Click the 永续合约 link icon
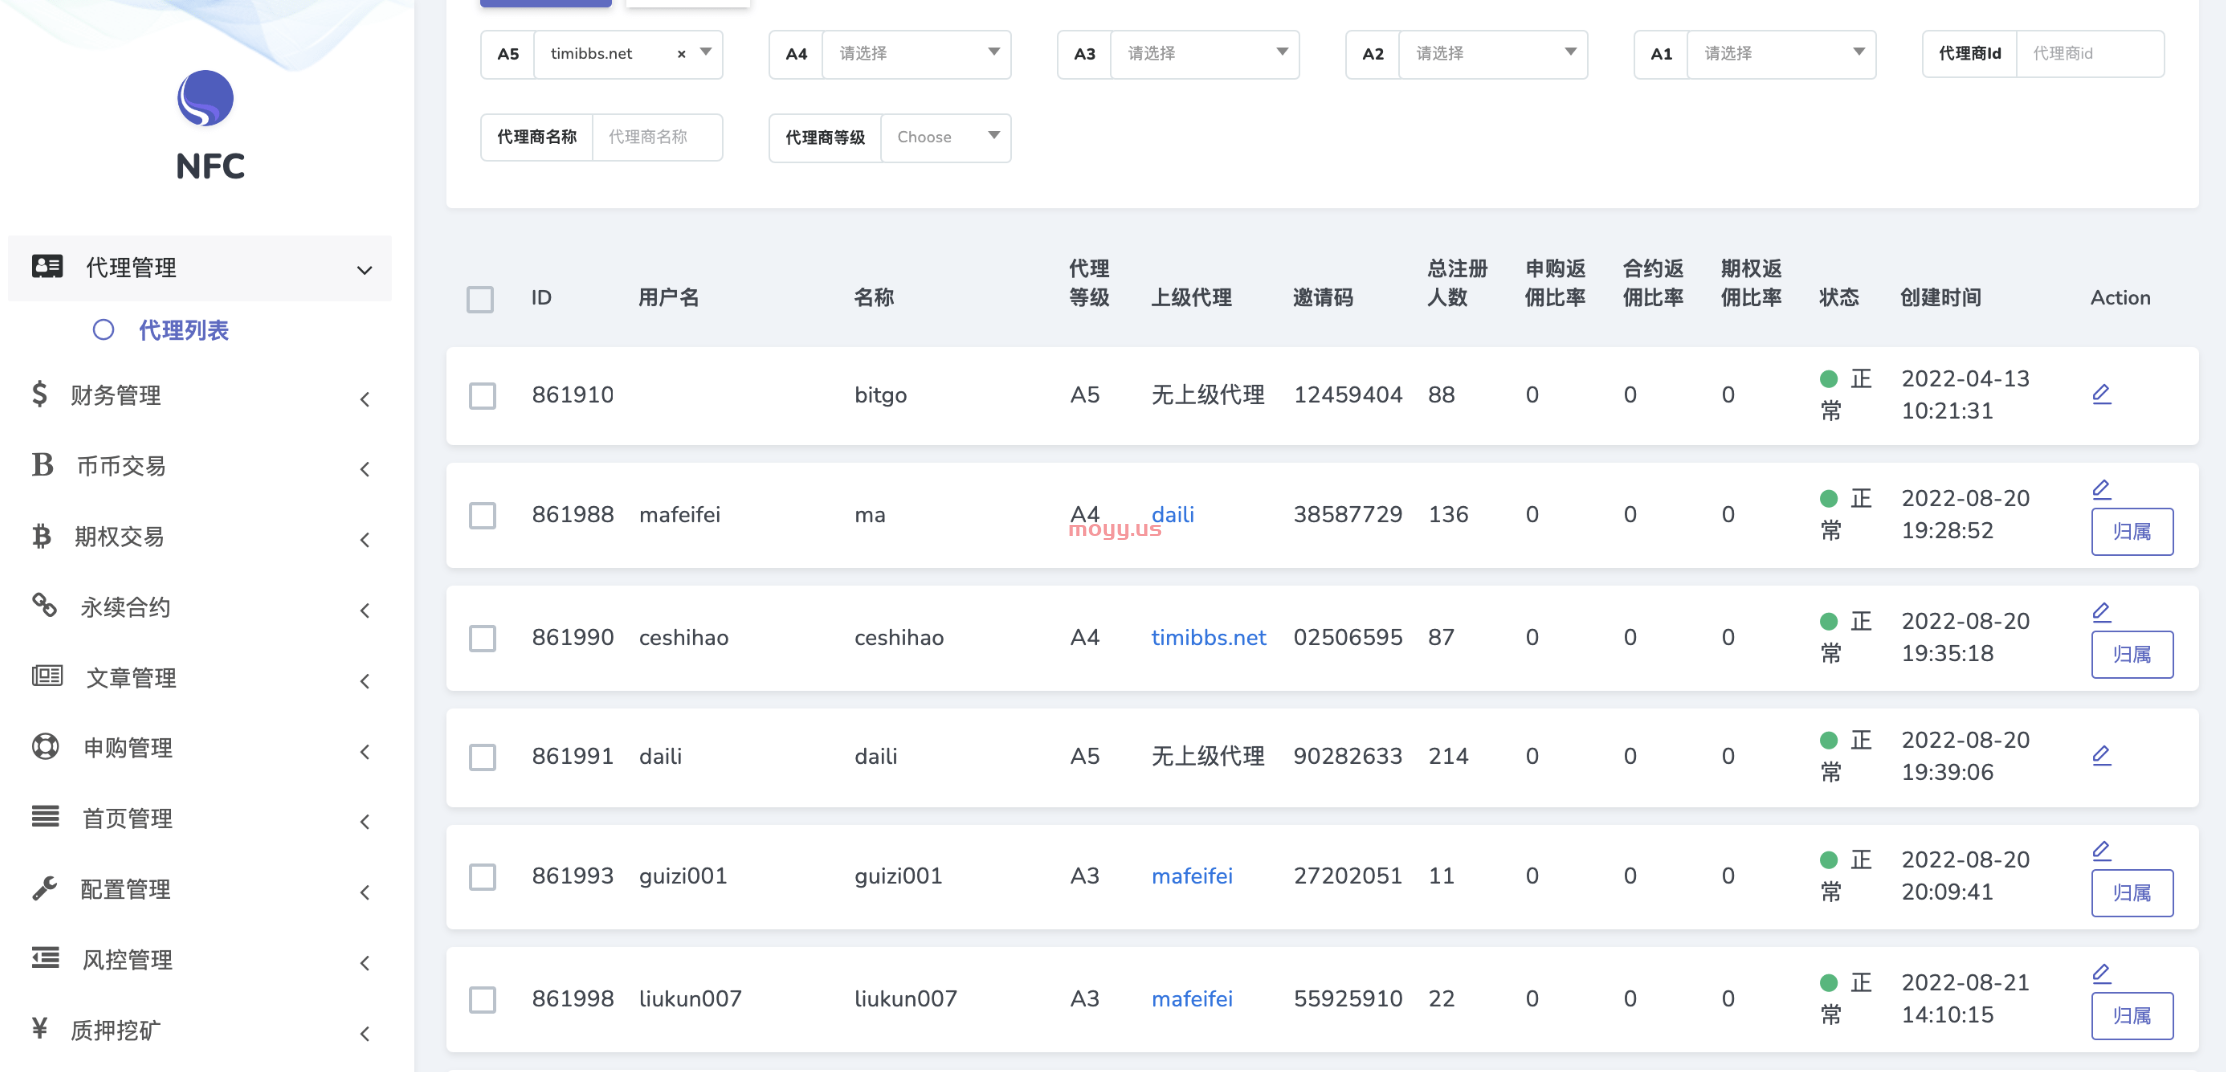This screenshot has width=2226, height=1072. point(44,605)
